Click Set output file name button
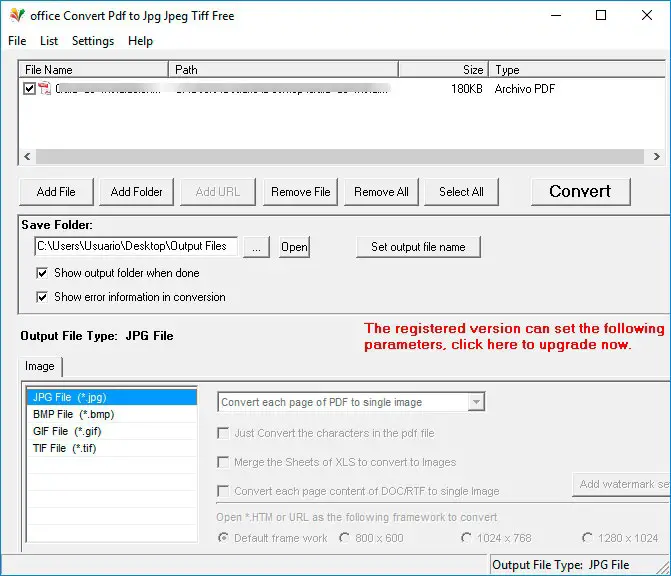 418,247
